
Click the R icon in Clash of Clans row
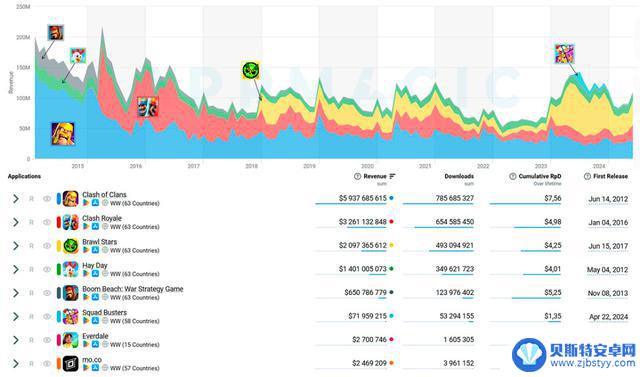point(31,199)
